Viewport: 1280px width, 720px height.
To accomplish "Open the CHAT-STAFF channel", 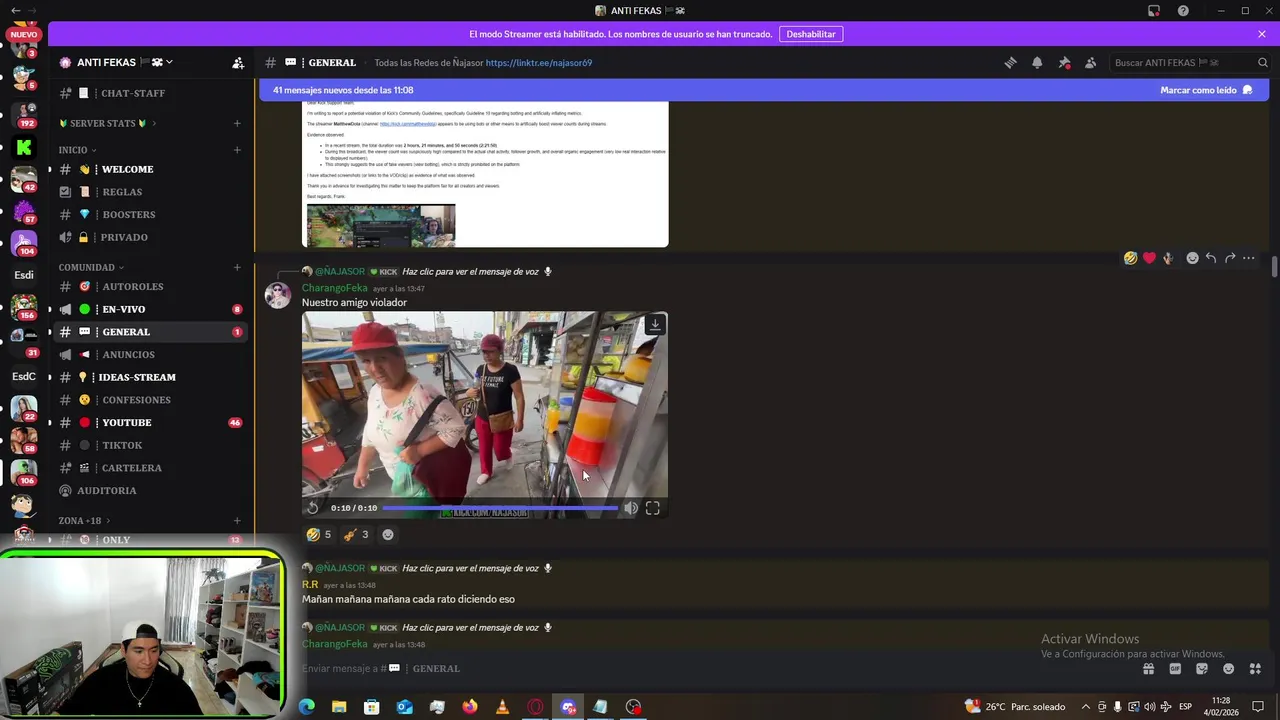I will [x=150, y=93].
